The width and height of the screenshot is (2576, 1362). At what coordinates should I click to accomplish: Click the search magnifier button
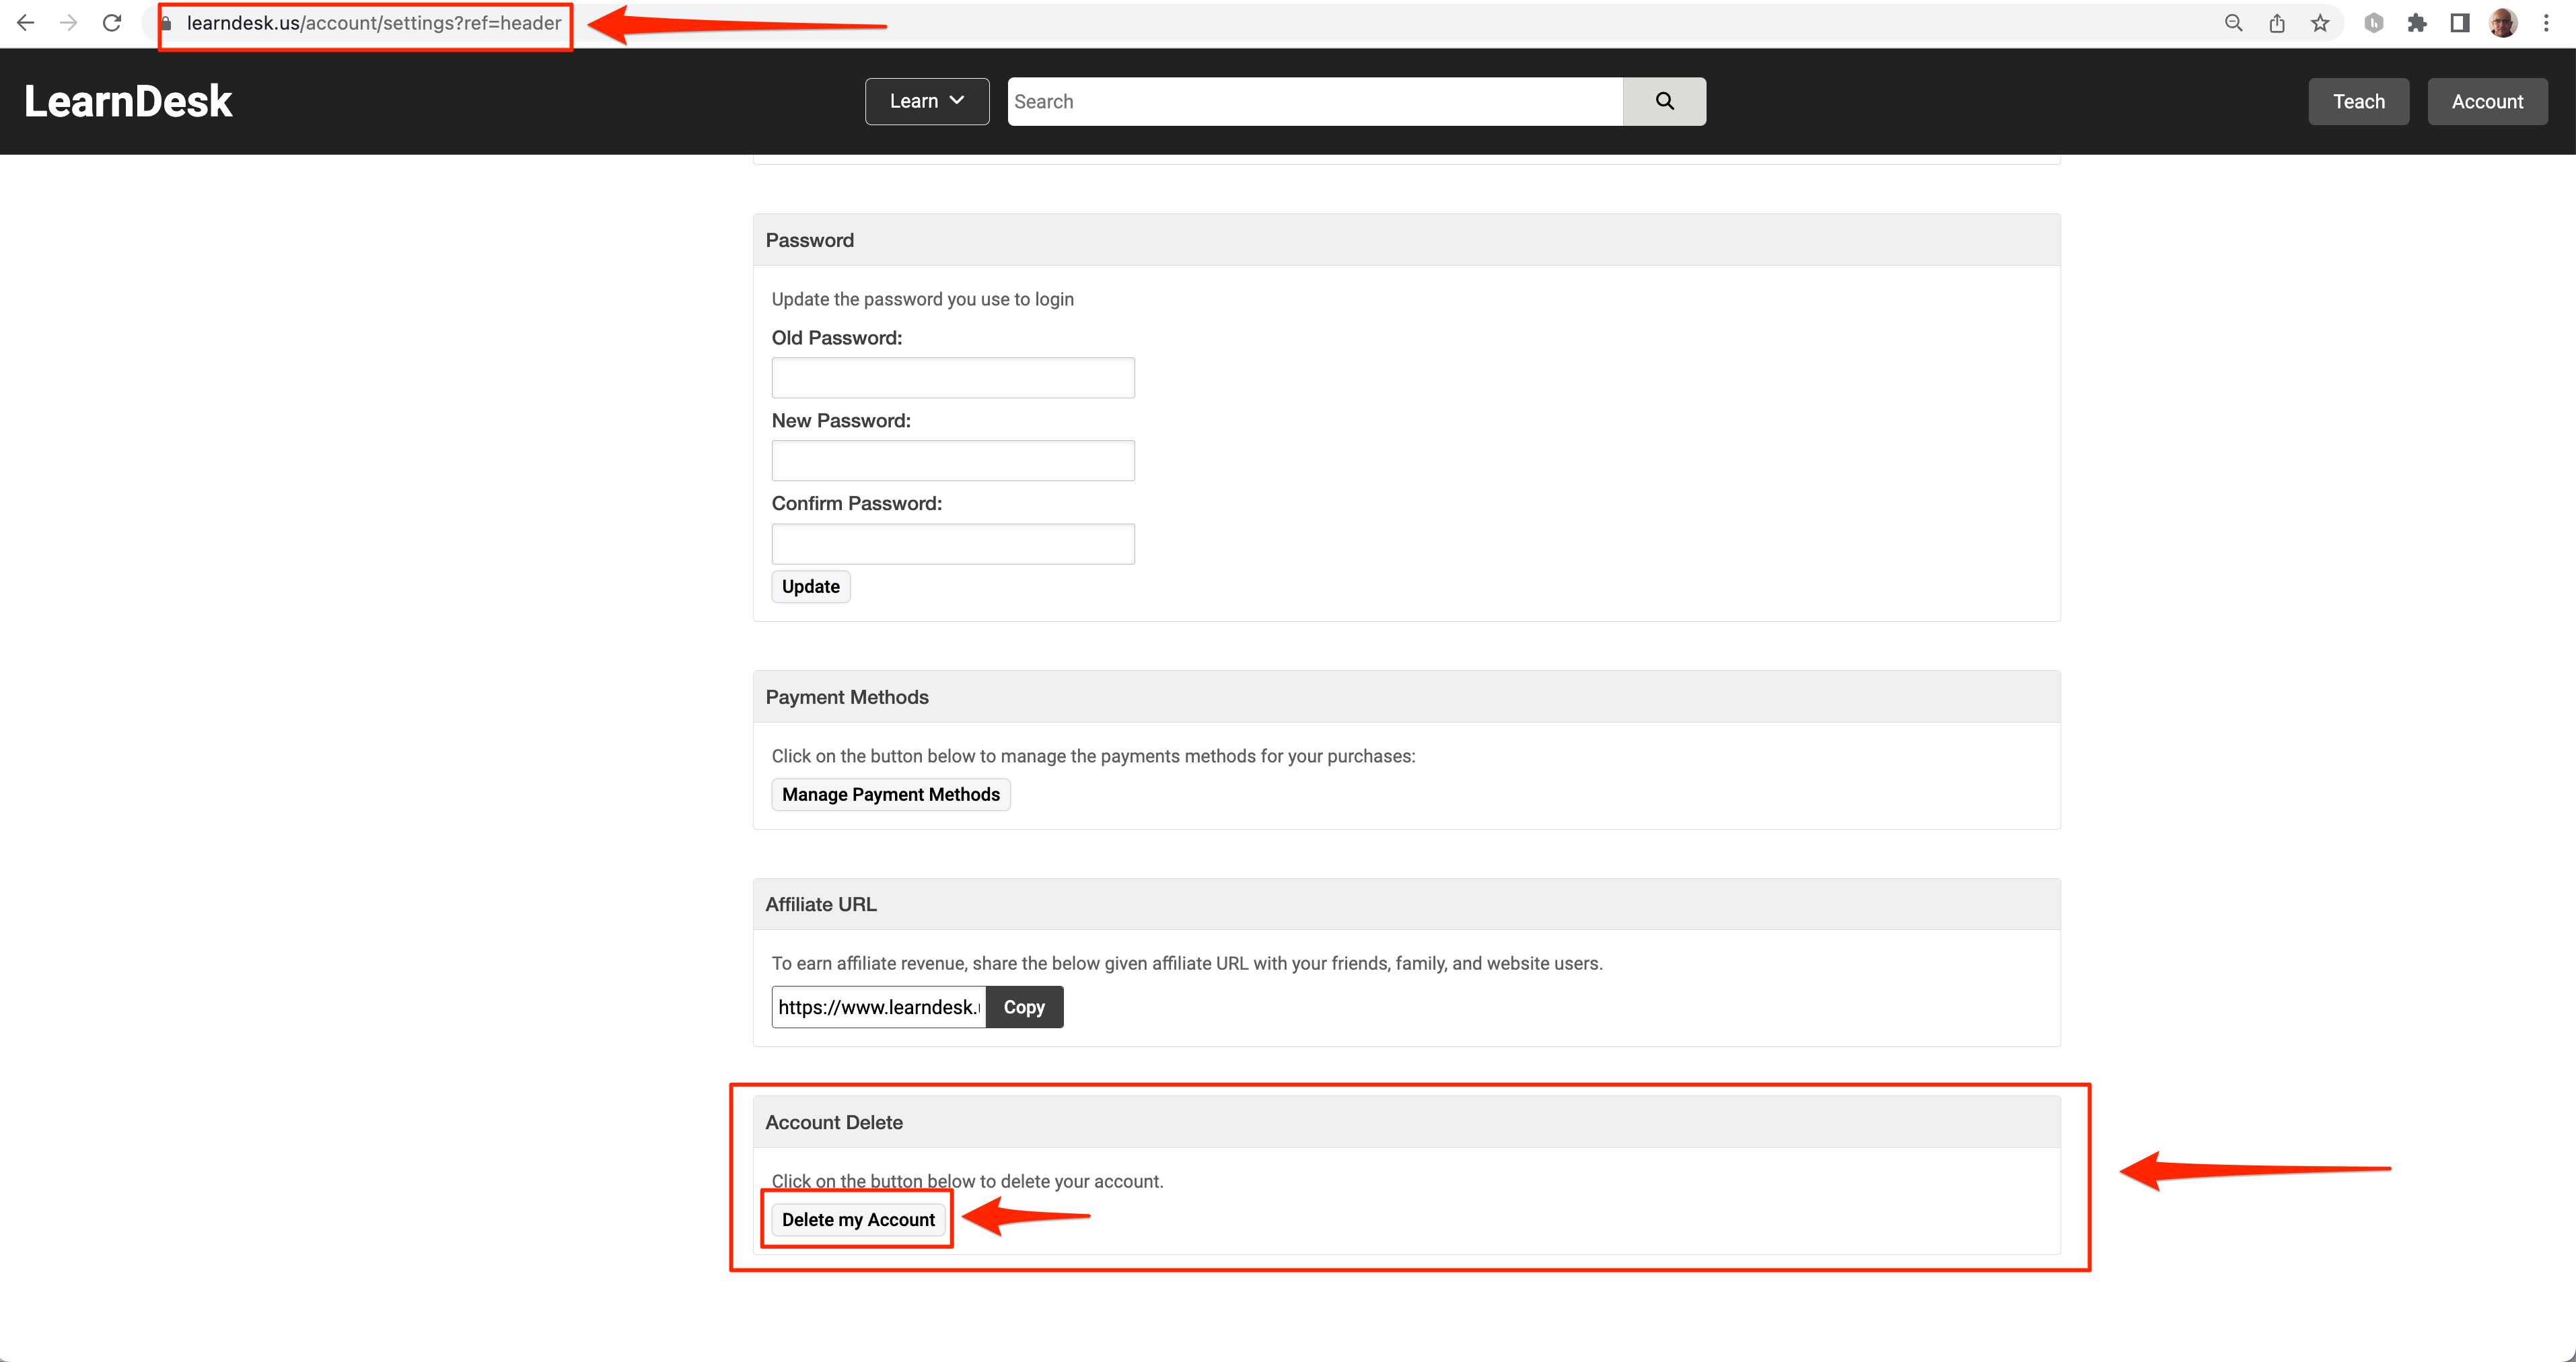[x=1664, y=101]
